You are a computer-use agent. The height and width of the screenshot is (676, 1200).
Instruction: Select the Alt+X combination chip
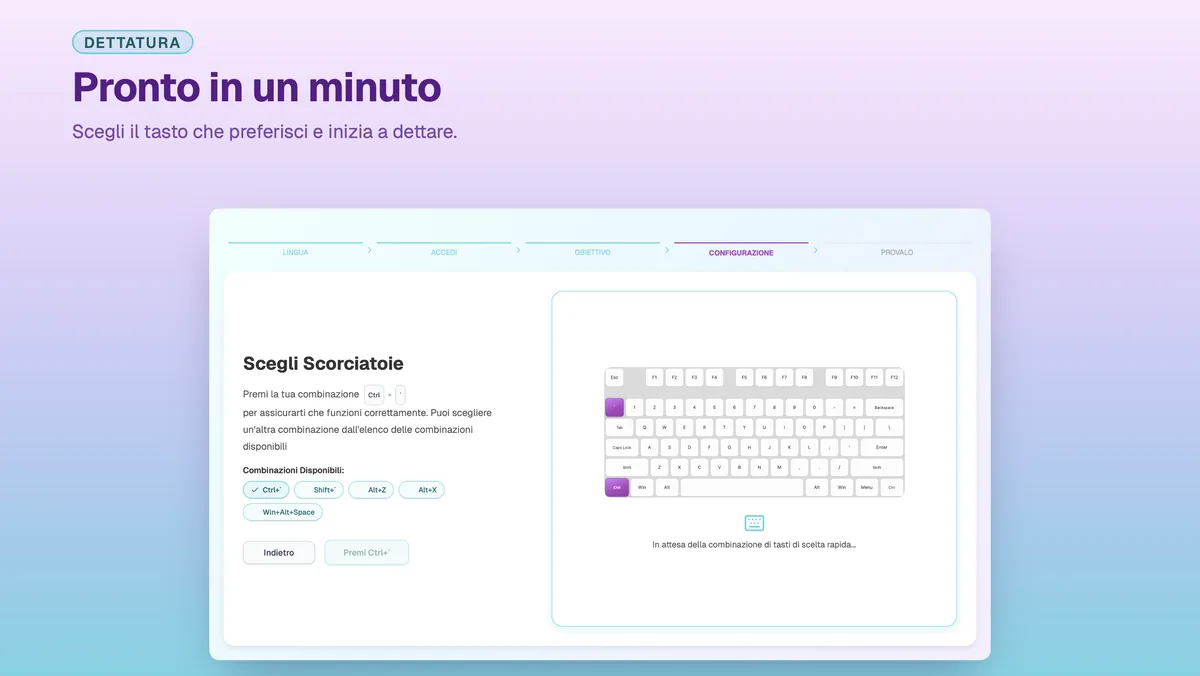pyautogui.click(x=422, y=490)
